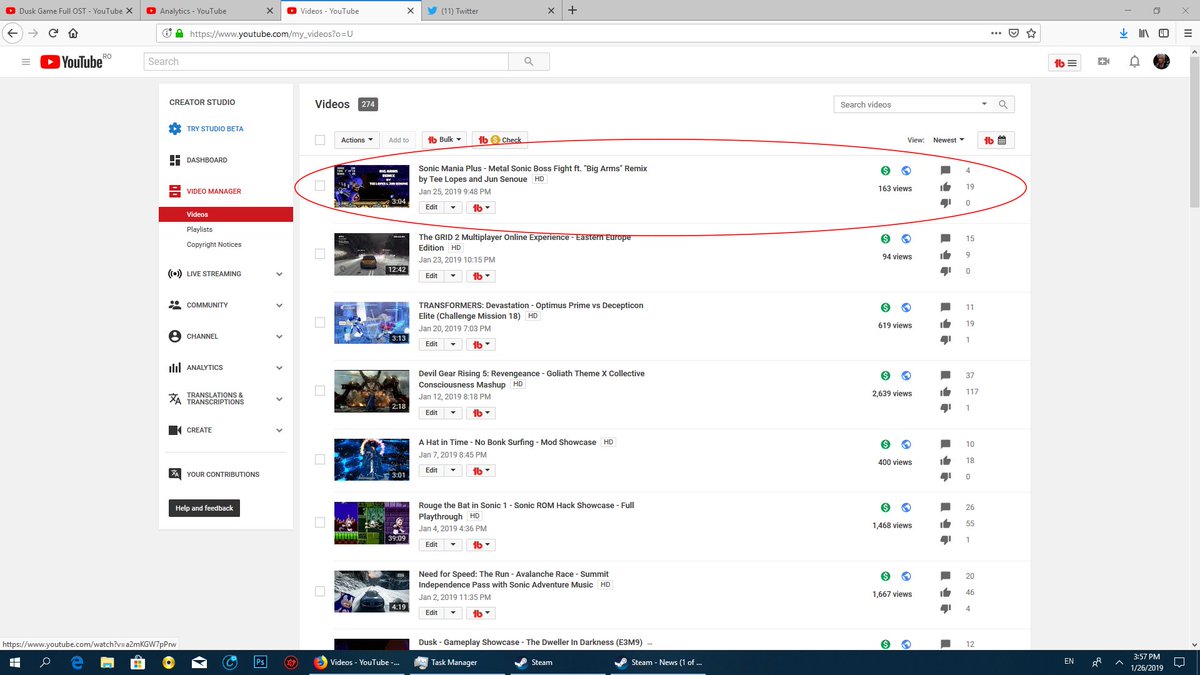Check the GRID 2 Multiplayer video checkbox

click(320, 254)
